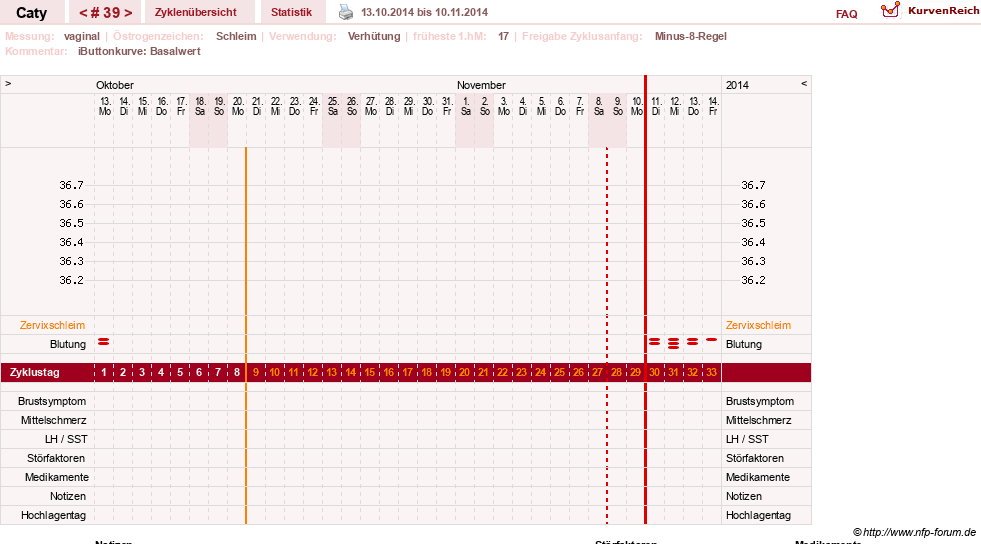Viewport: 981px width, 544px height.
Task: Click date header 25. Sa
Action: point(333,106)
